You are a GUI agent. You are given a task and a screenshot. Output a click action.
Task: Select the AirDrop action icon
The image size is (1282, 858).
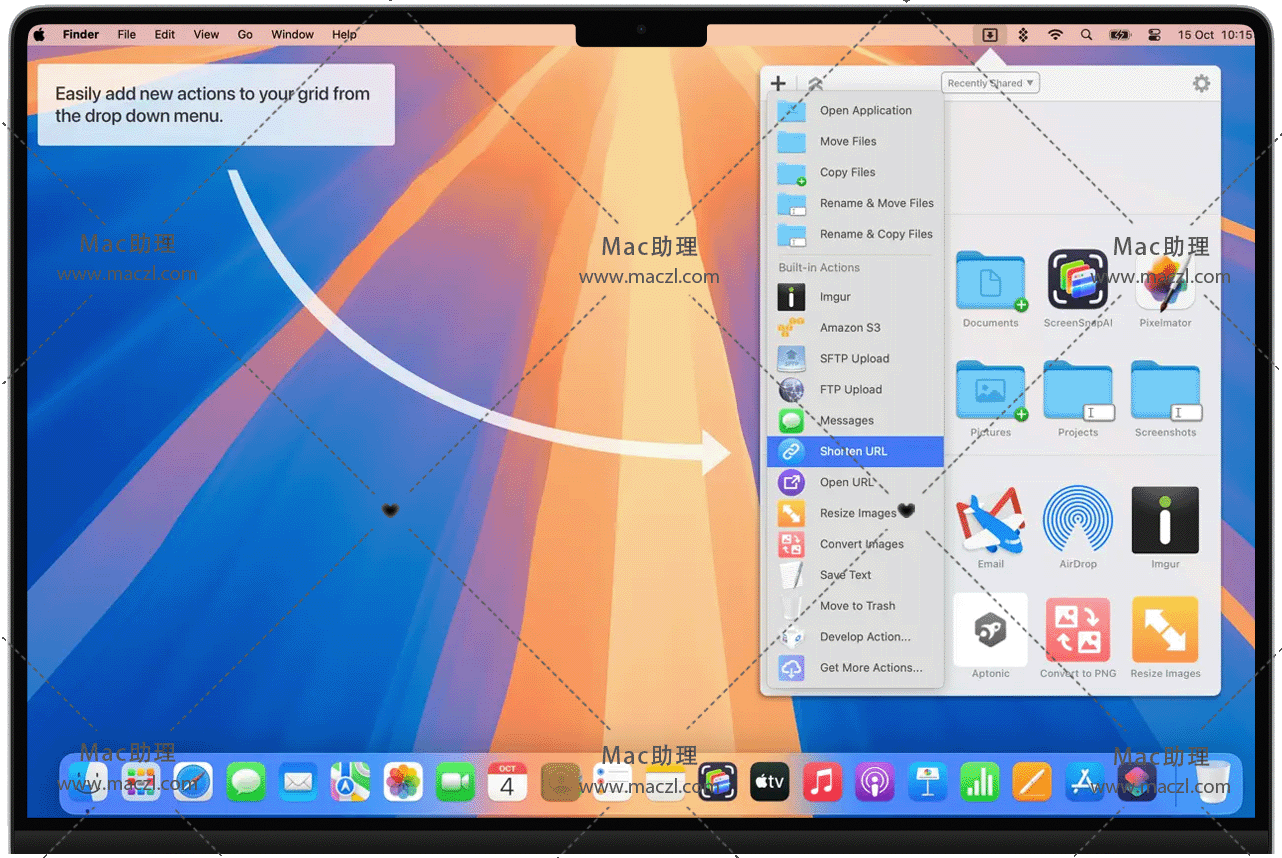pyautogui.click(x=1077, y=521)
